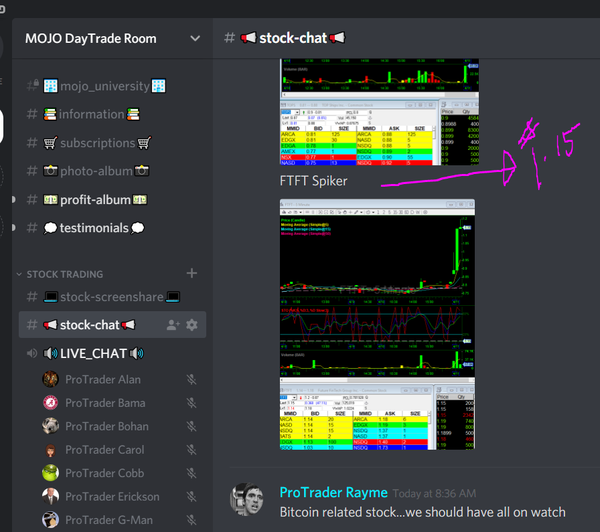600x532 pixels.
Task: Click muted microphone icon beside ProTrader Alan
Action: tap(191, 380)
